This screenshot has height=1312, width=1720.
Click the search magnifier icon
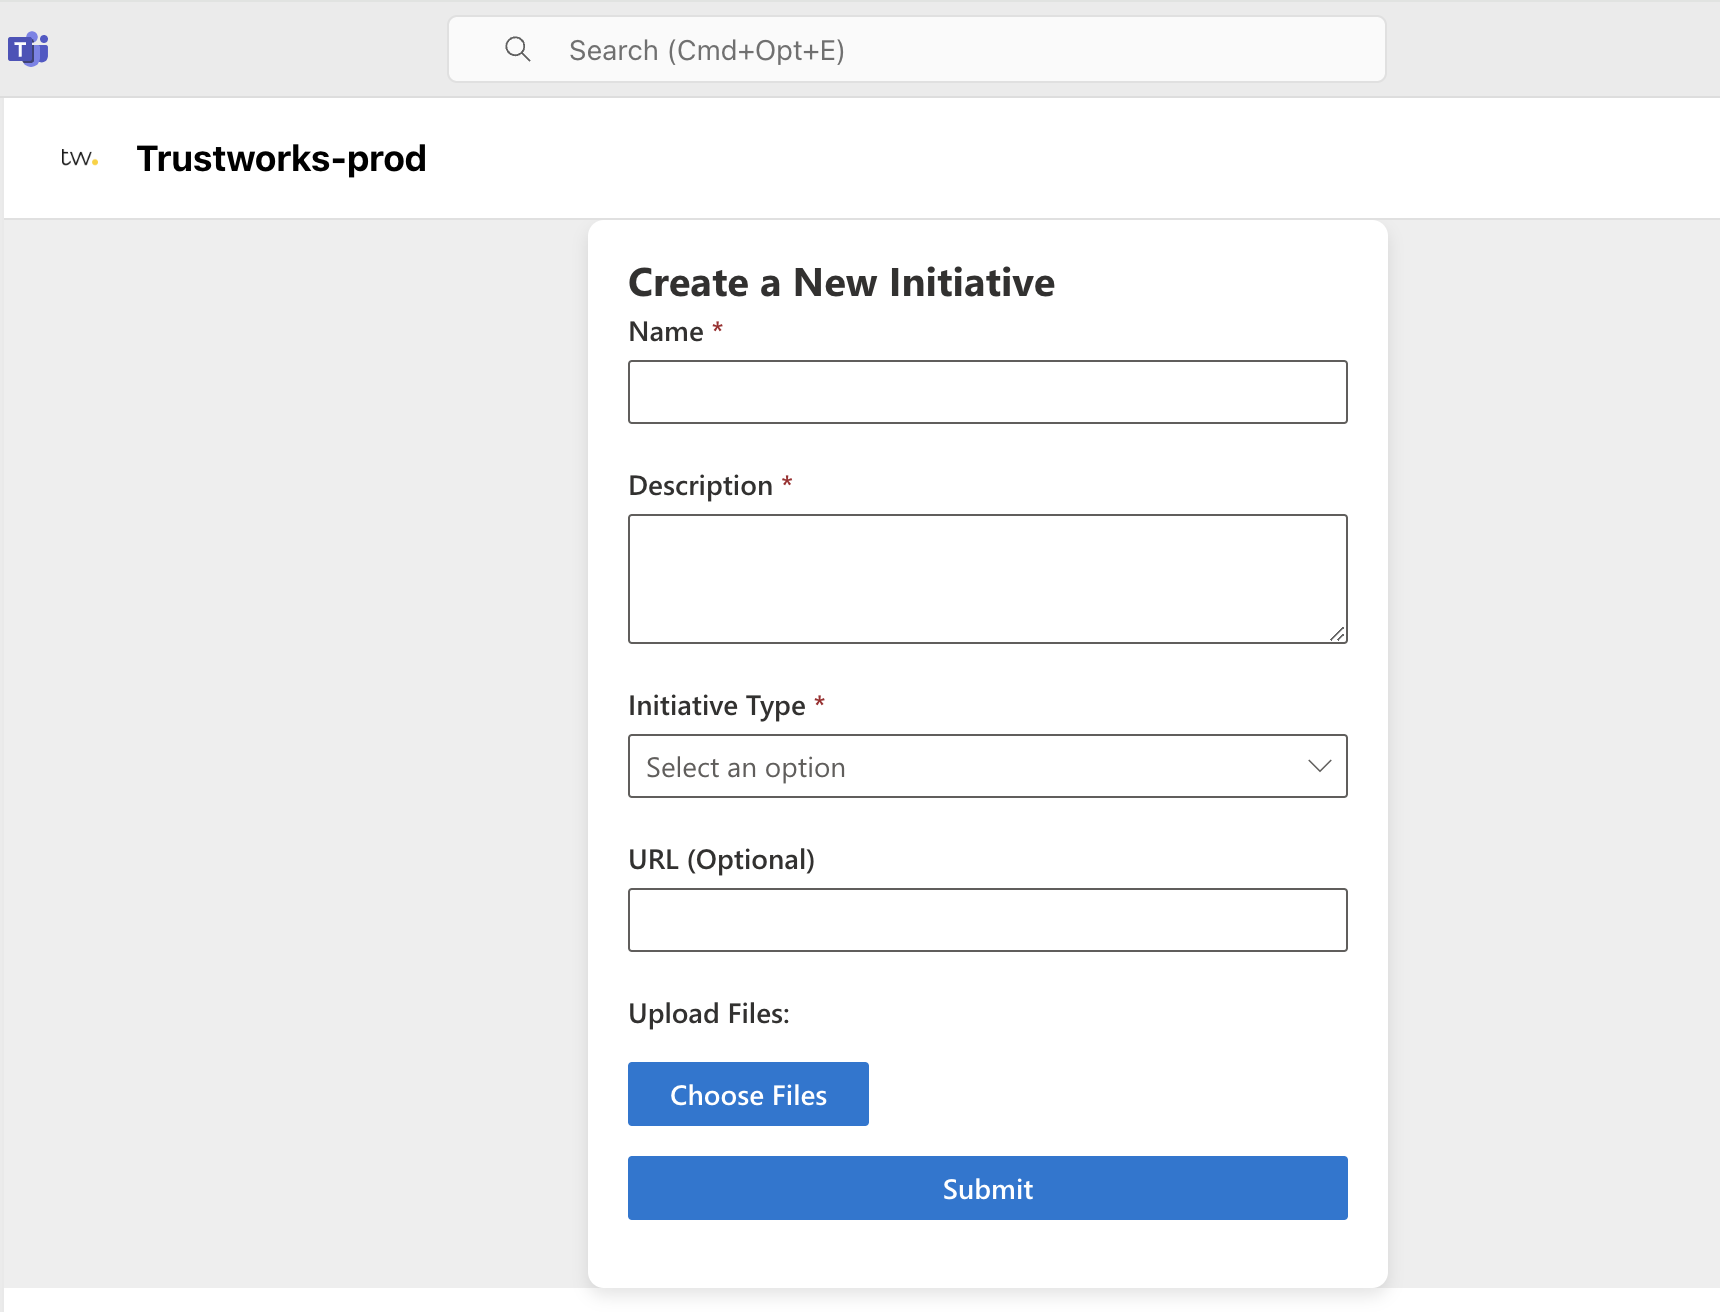(x=518, y=49)
